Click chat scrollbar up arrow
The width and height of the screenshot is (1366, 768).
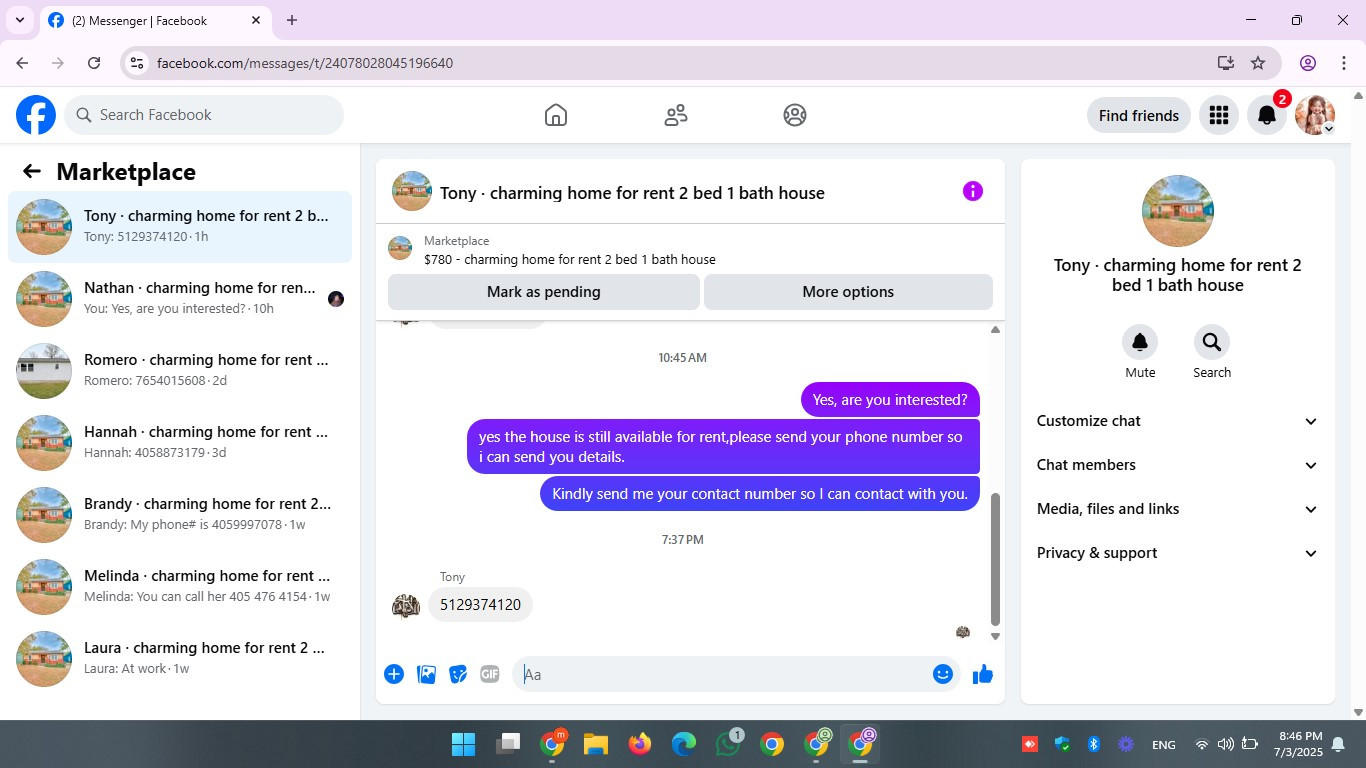click(x=995, y=330)
